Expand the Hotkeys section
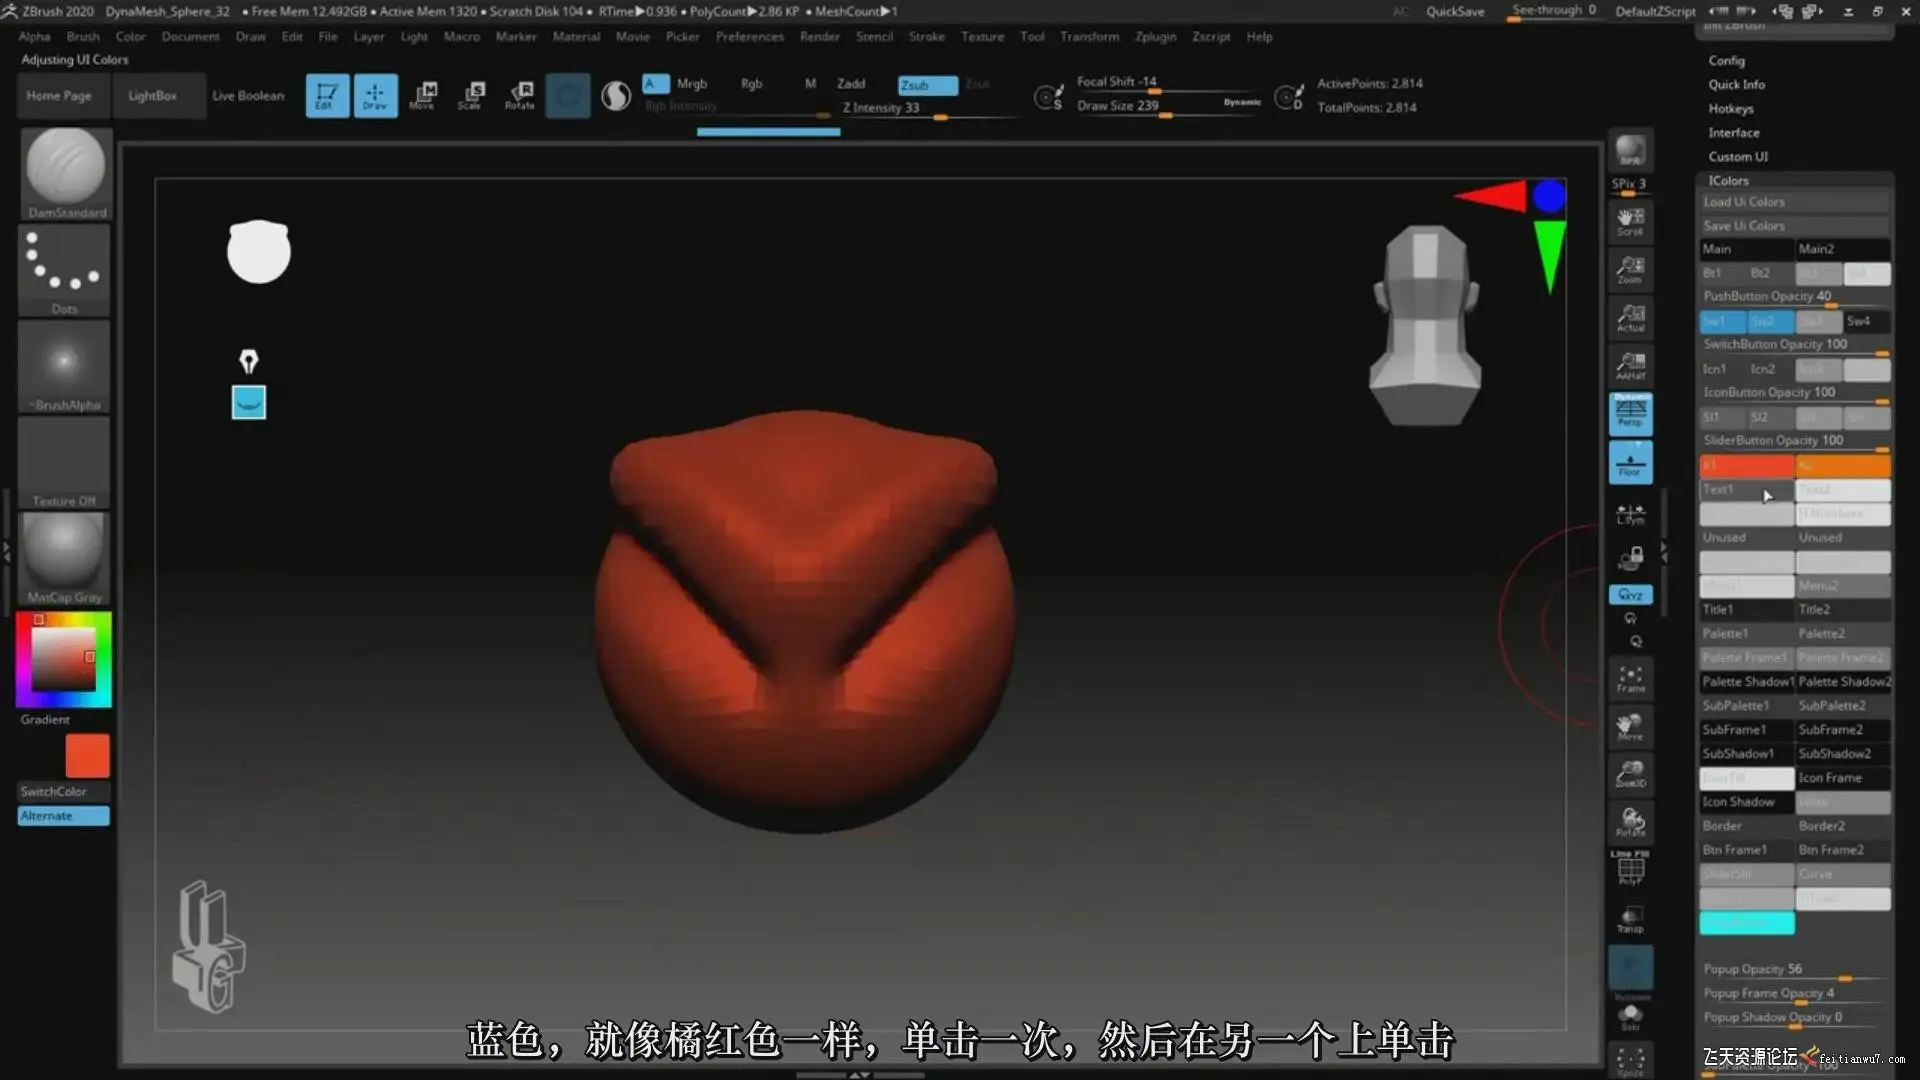 [x=1730, y=109]
